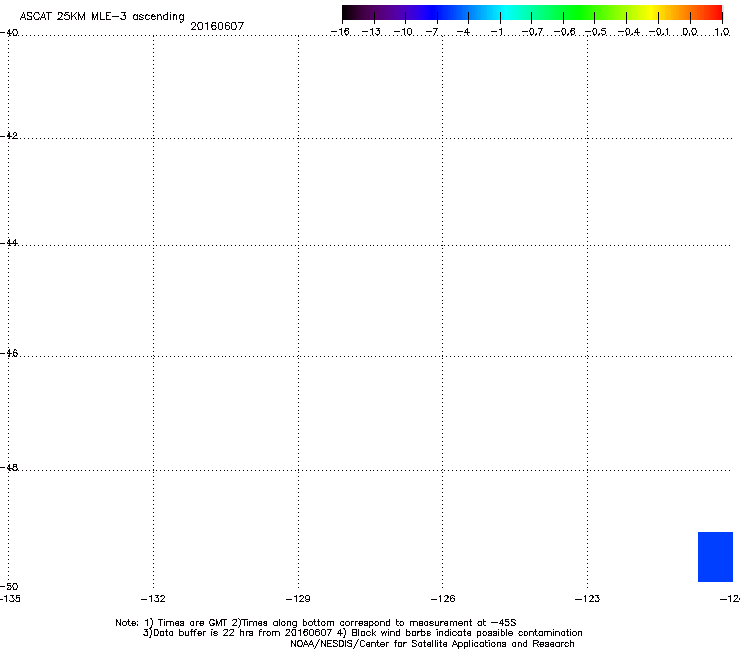Click the cyan section of the color bar
The height and width of the screenshot is (650, 740).
point(507,13)
